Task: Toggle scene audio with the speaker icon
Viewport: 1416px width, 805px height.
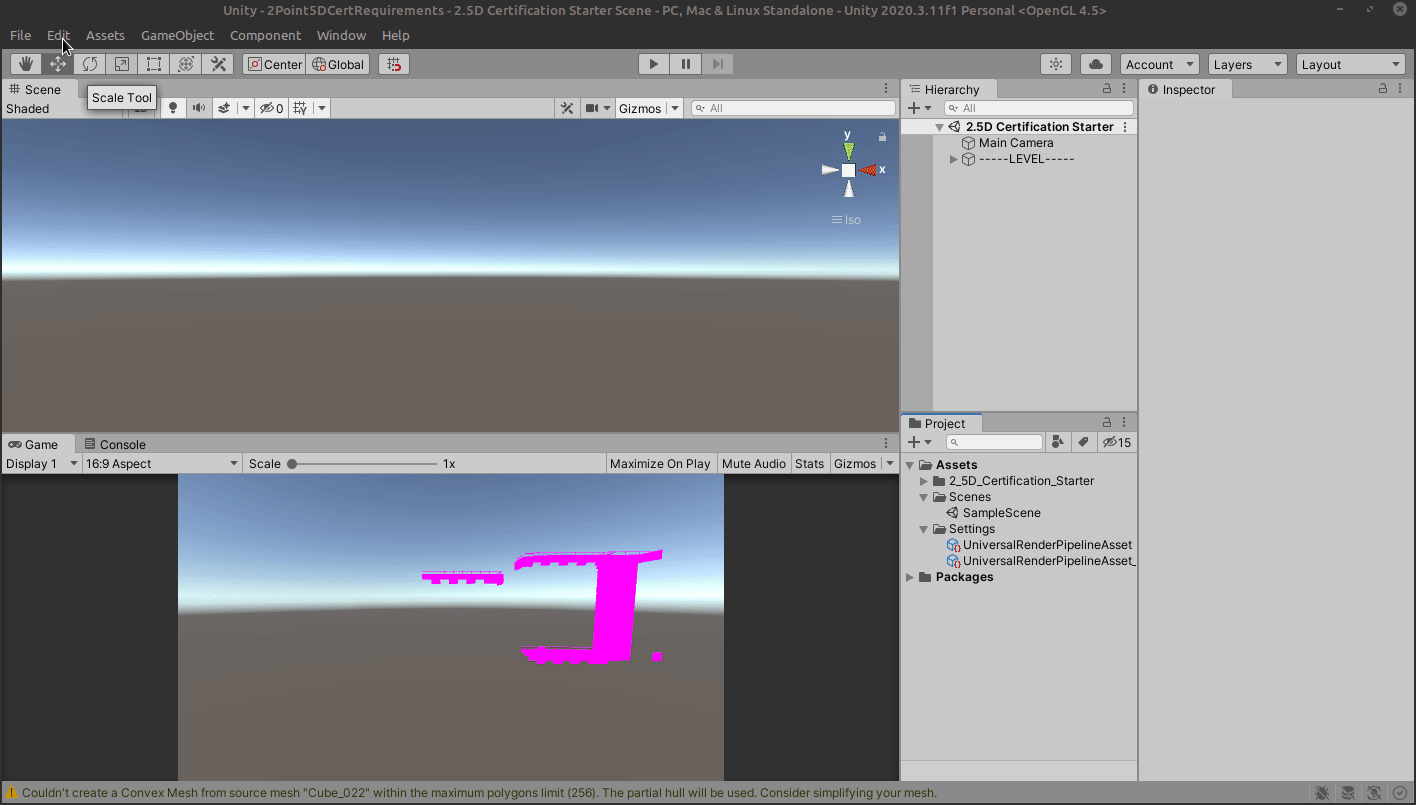Action: [x=199, y=108]
